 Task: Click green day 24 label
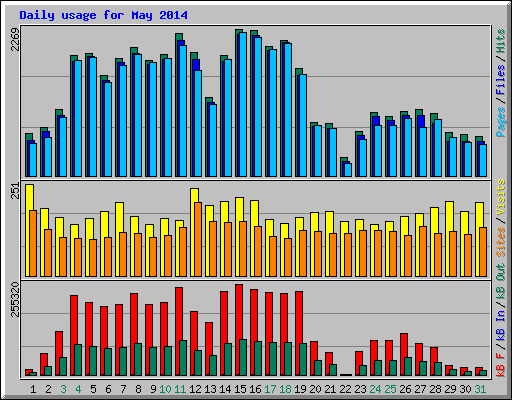[x=375, y=389]
